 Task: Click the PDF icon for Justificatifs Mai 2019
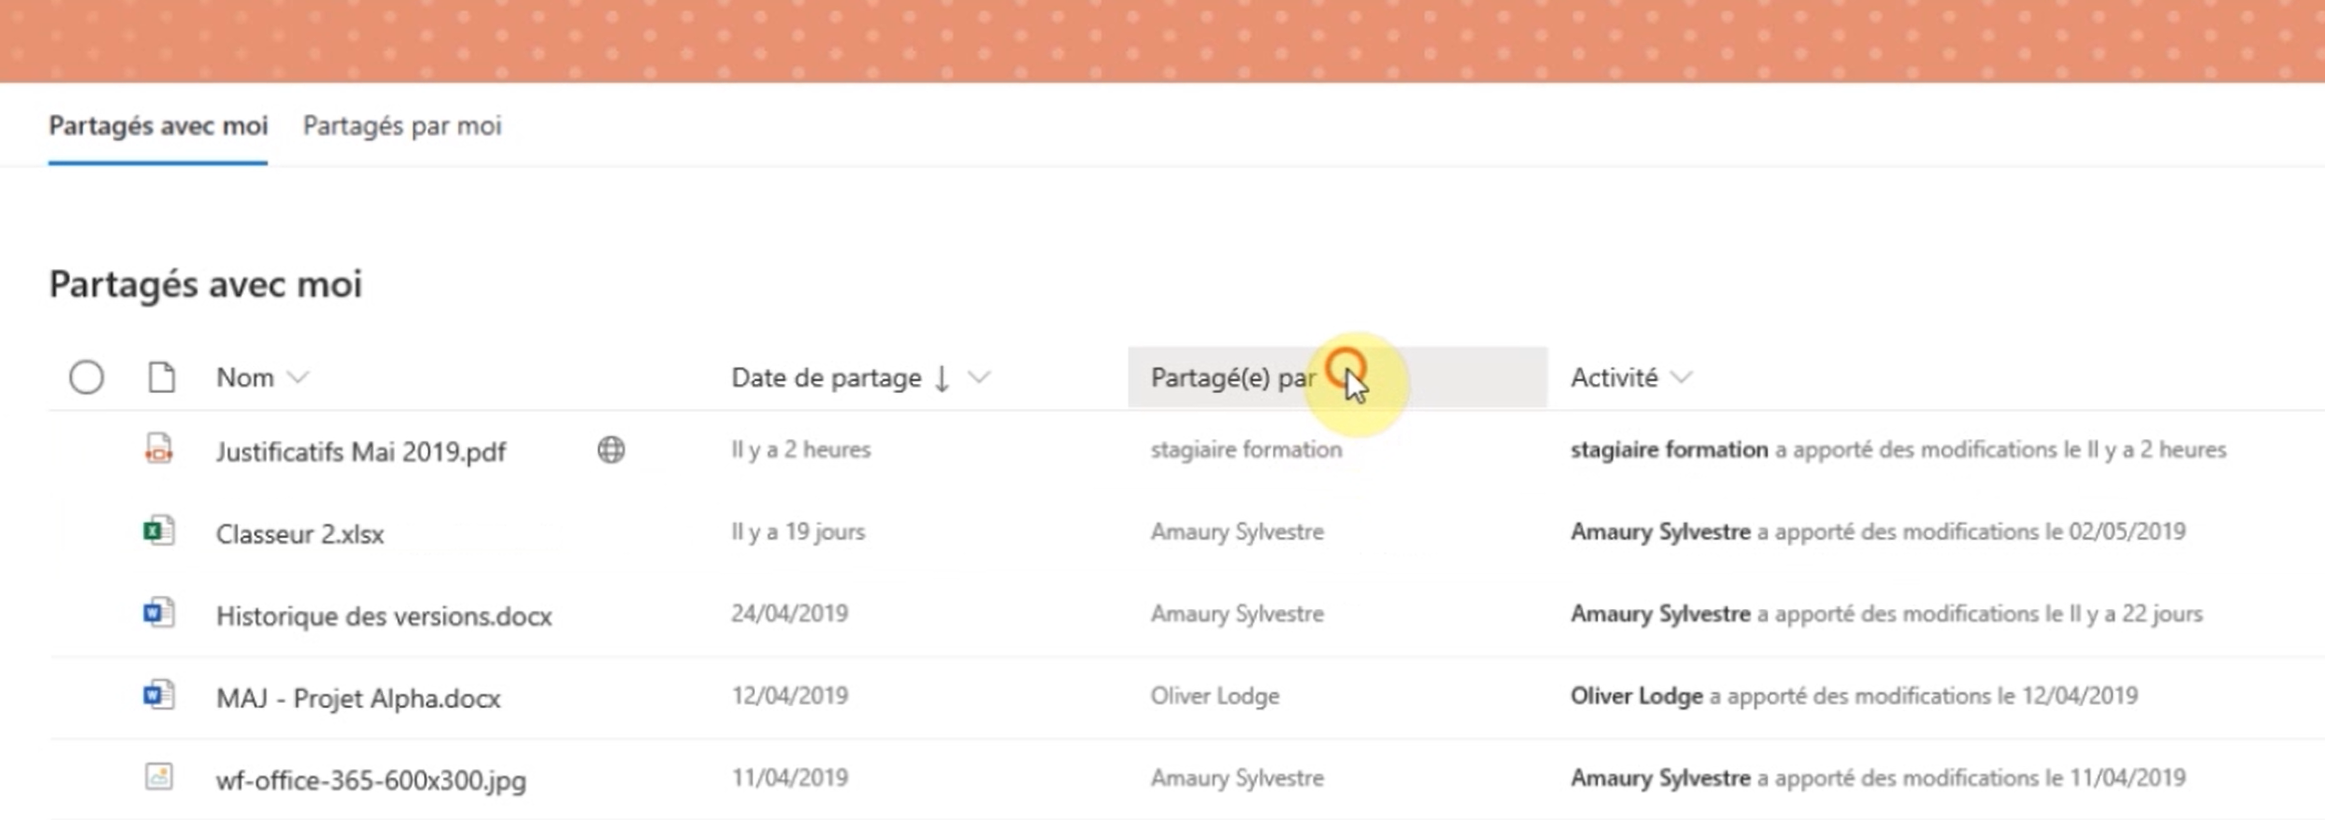coord(159,450)
